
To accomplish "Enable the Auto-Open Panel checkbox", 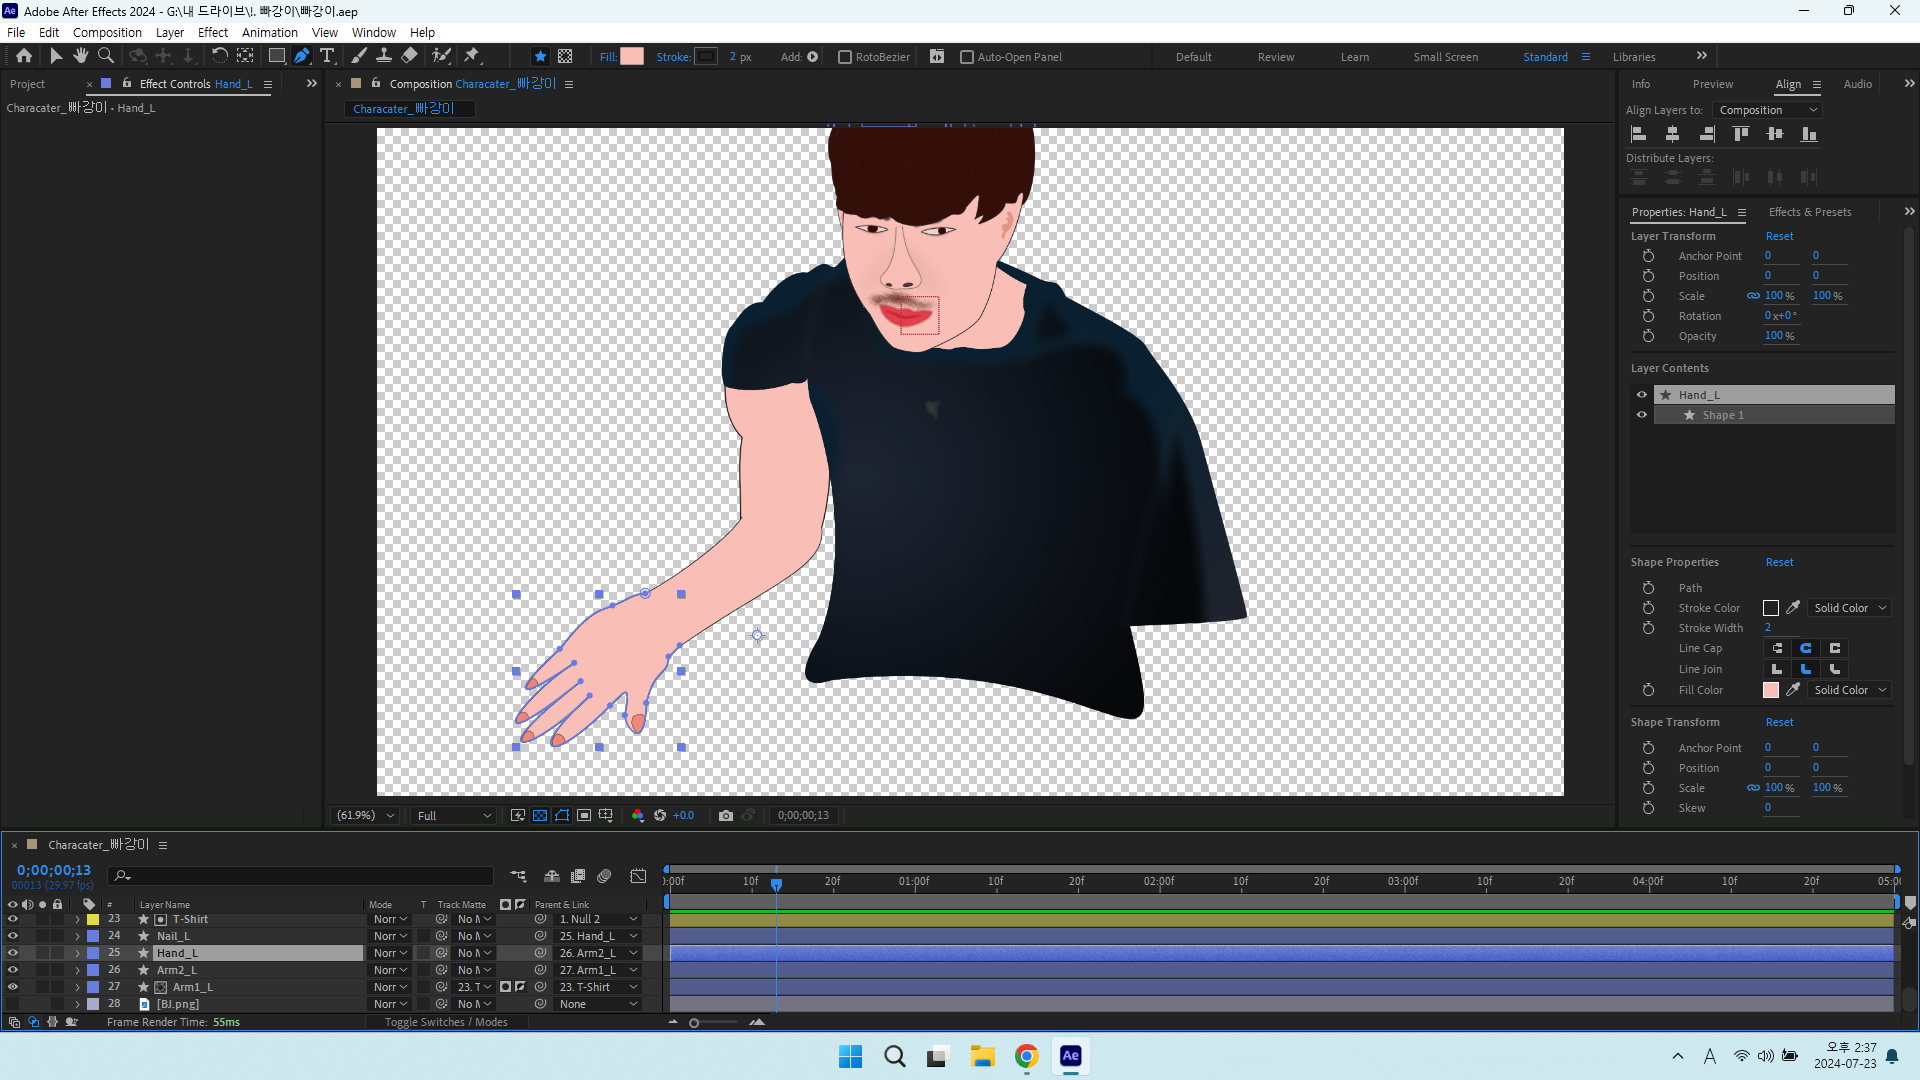I will pos(967,57).
